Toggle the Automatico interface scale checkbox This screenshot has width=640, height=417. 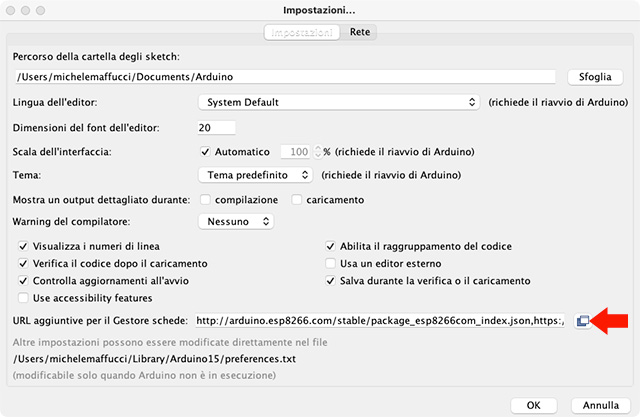click(205, 152)
